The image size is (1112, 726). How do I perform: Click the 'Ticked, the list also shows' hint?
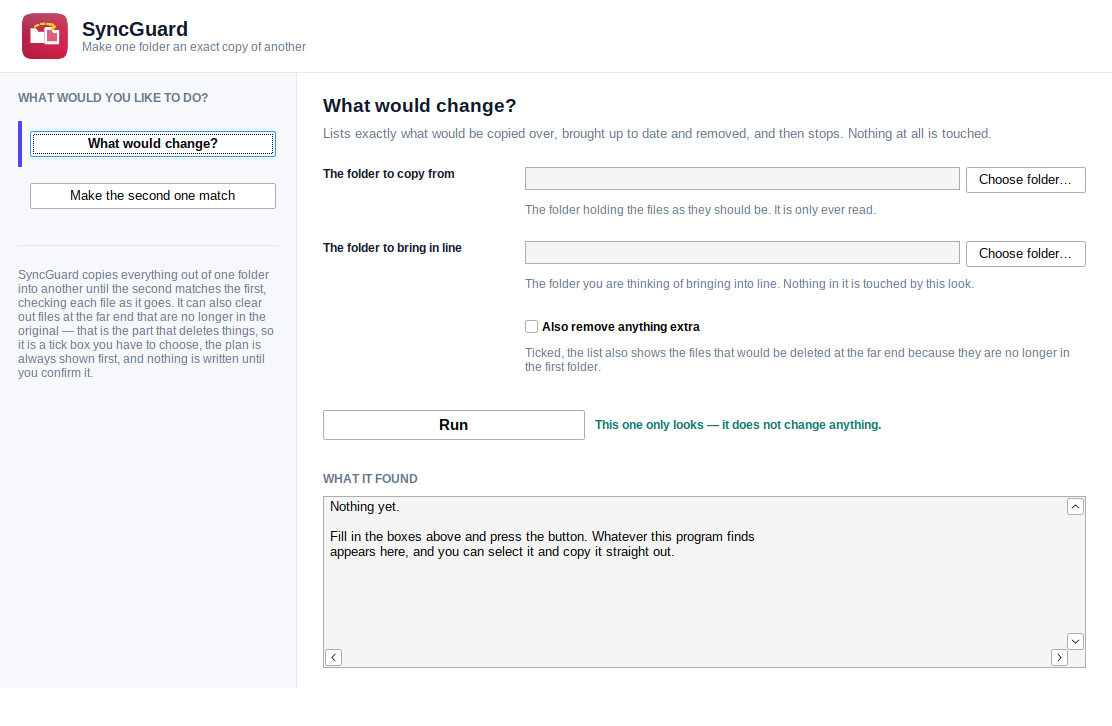tap(797, 359)
